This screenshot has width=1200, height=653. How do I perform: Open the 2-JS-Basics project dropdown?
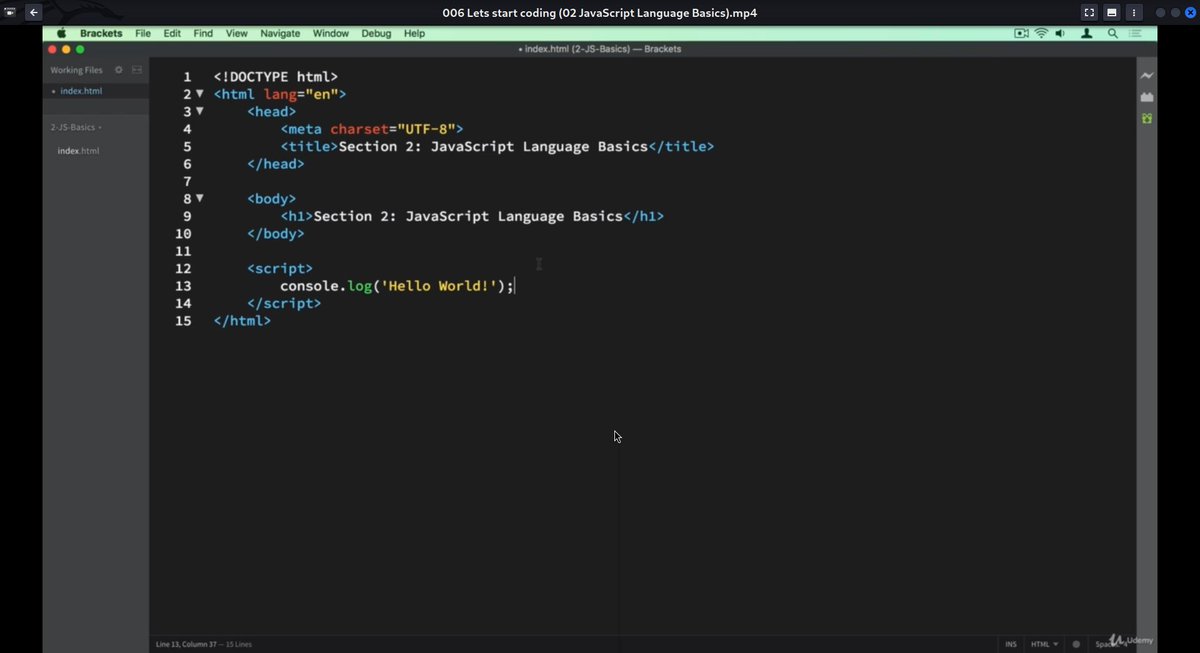point(76,127)
